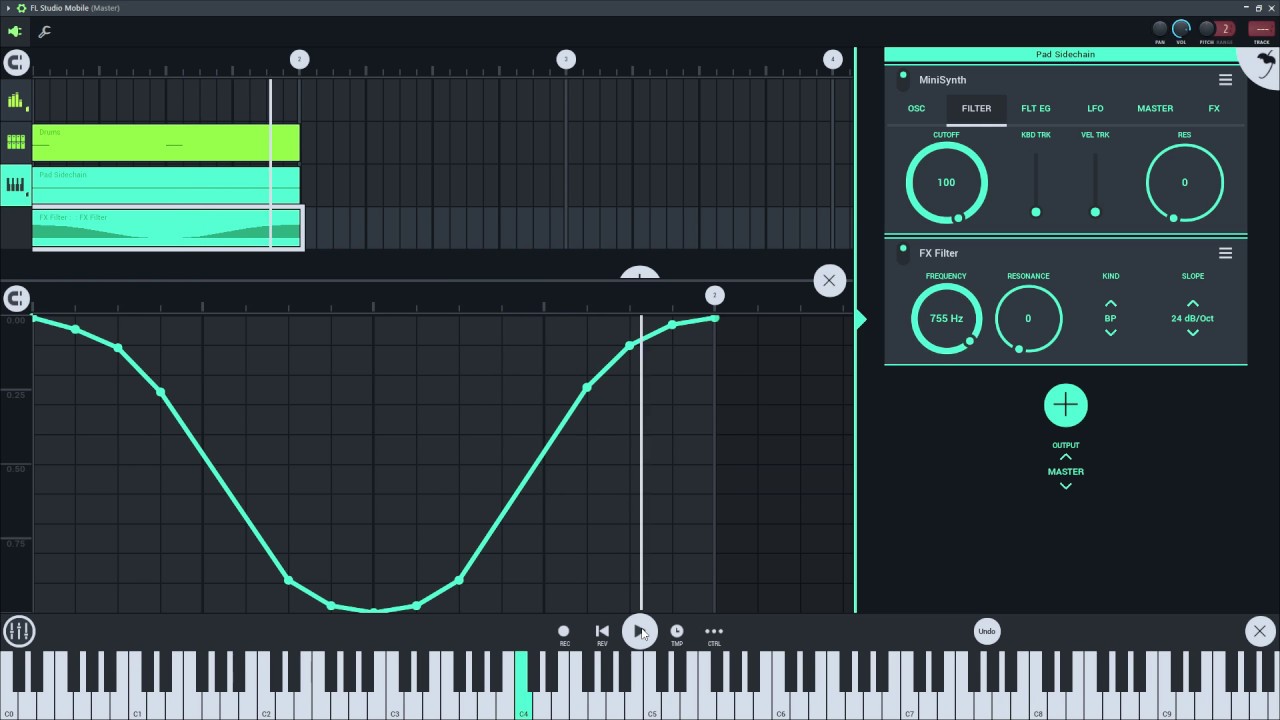Click bar marker 4 in playlist ruler
The width and height of the screenshot is (1280, 720).
click(832, 60)
